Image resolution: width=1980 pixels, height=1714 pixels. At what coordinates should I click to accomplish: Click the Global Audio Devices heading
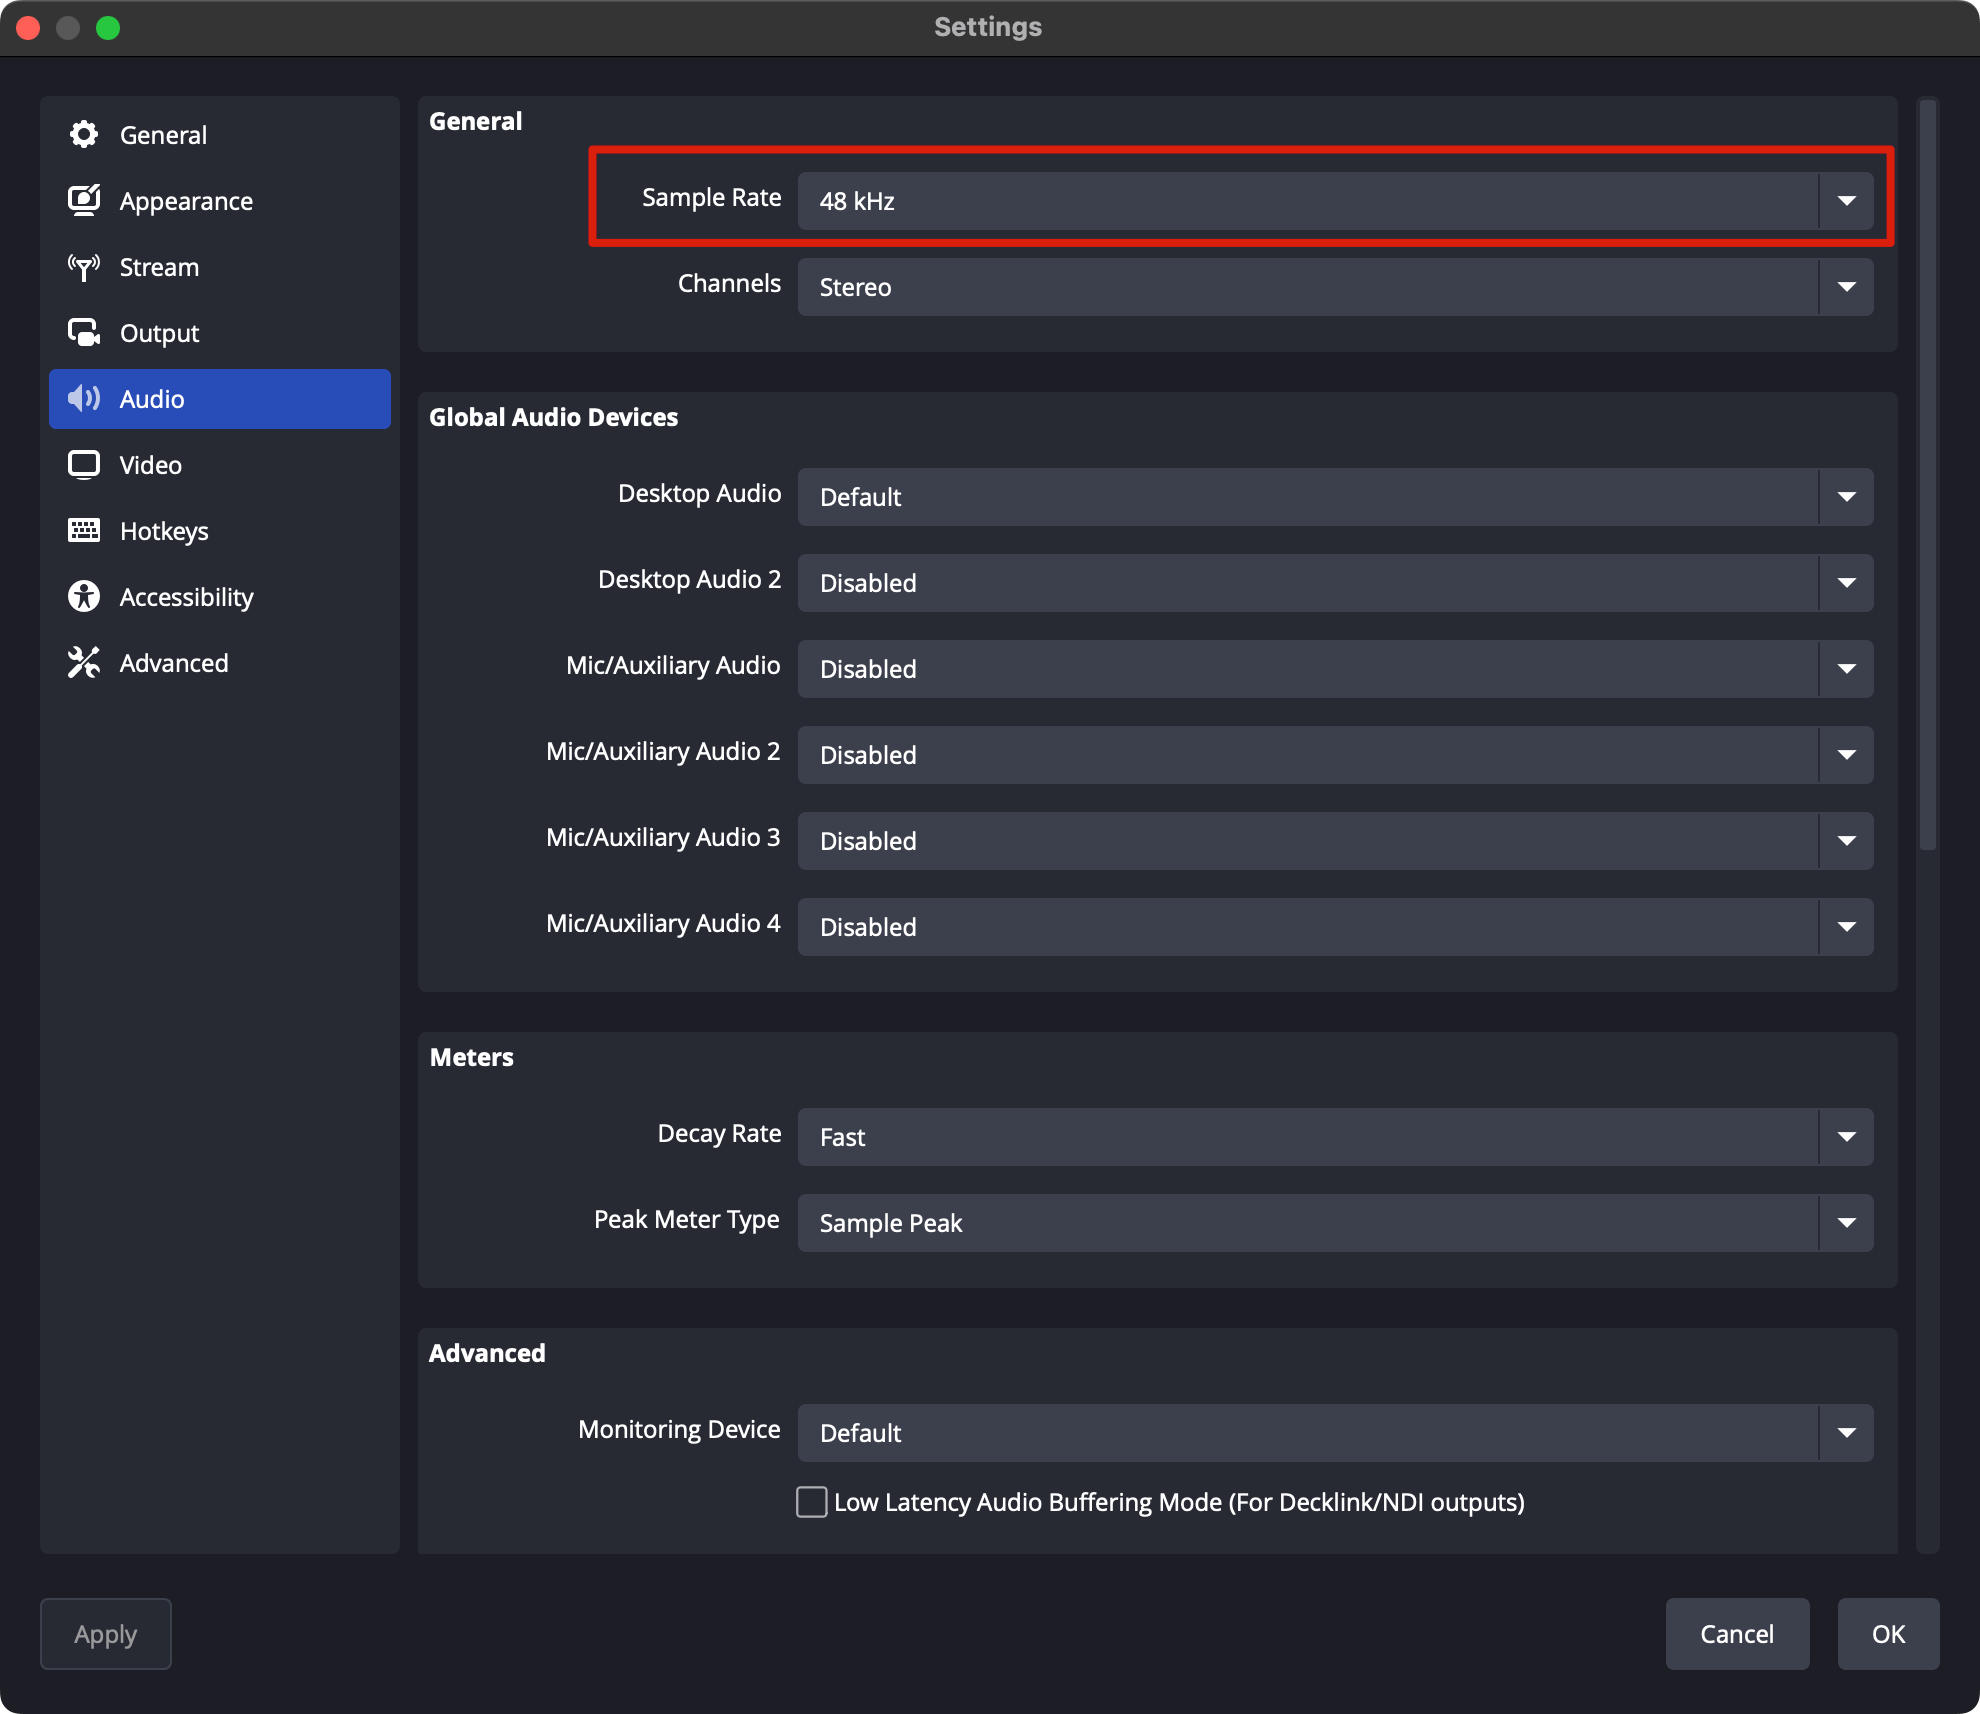tap(553, 417)
